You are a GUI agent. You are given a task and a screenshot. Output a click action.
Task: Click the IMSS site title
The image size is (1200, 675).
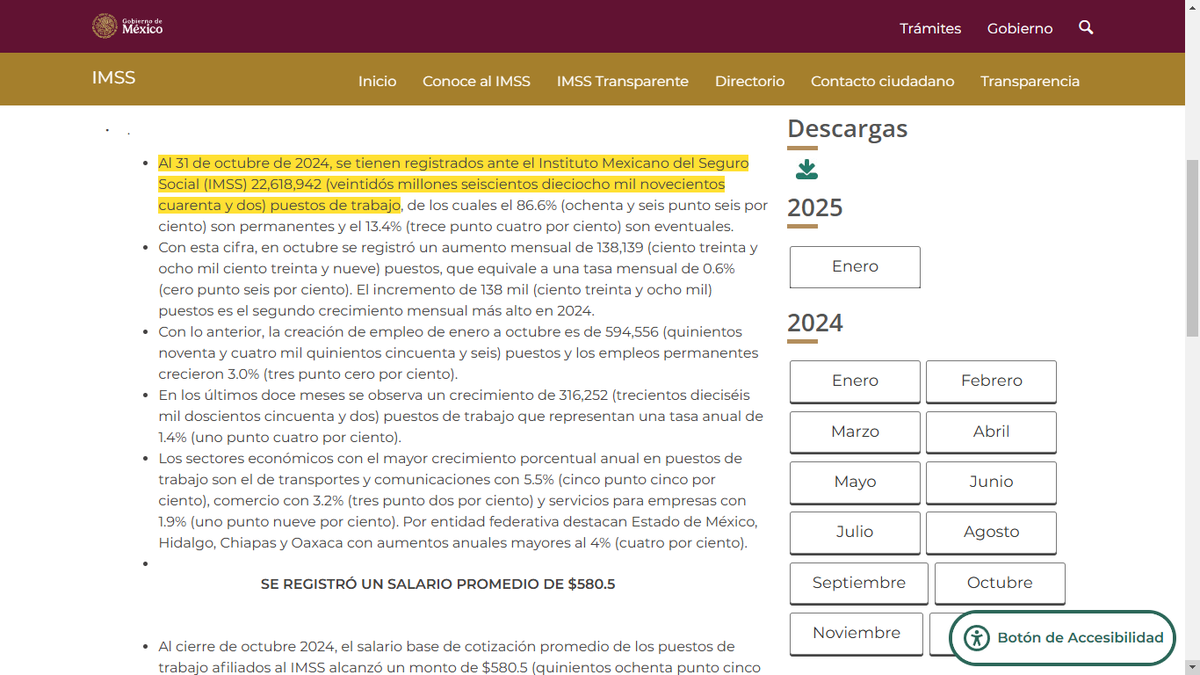(113, 77)
